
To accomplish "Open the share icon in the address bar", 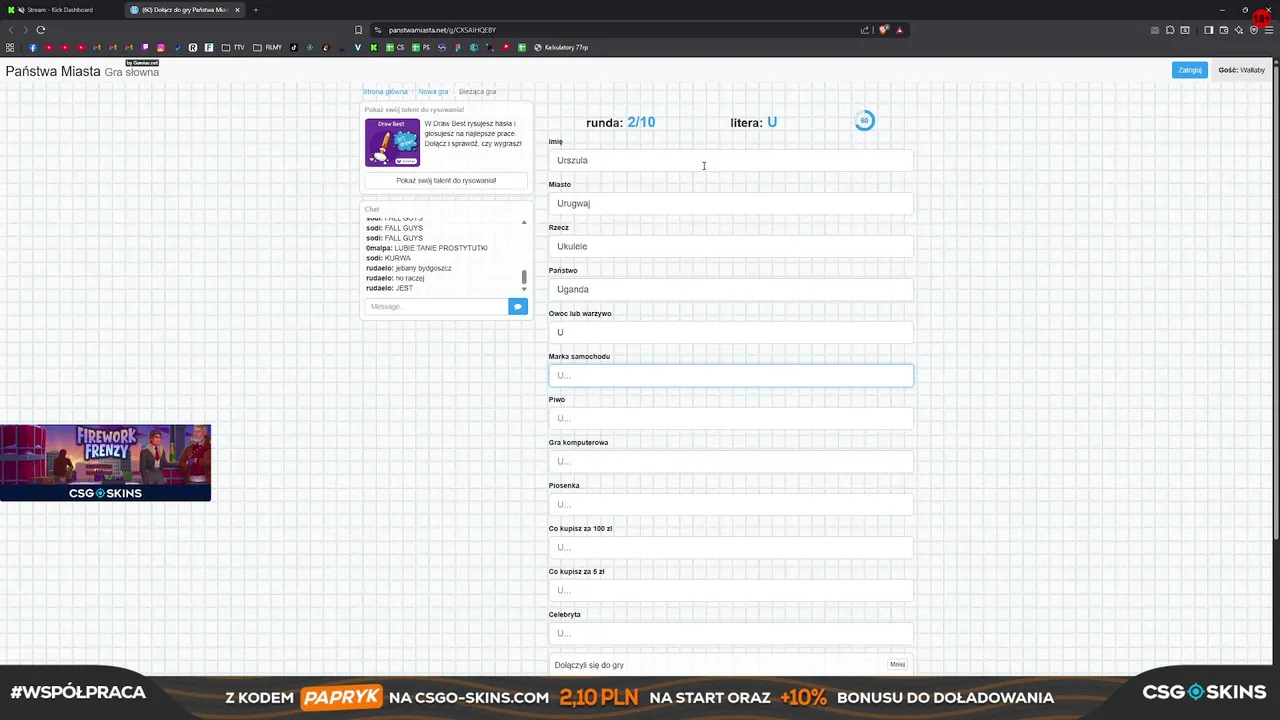I will pos(865,30).
